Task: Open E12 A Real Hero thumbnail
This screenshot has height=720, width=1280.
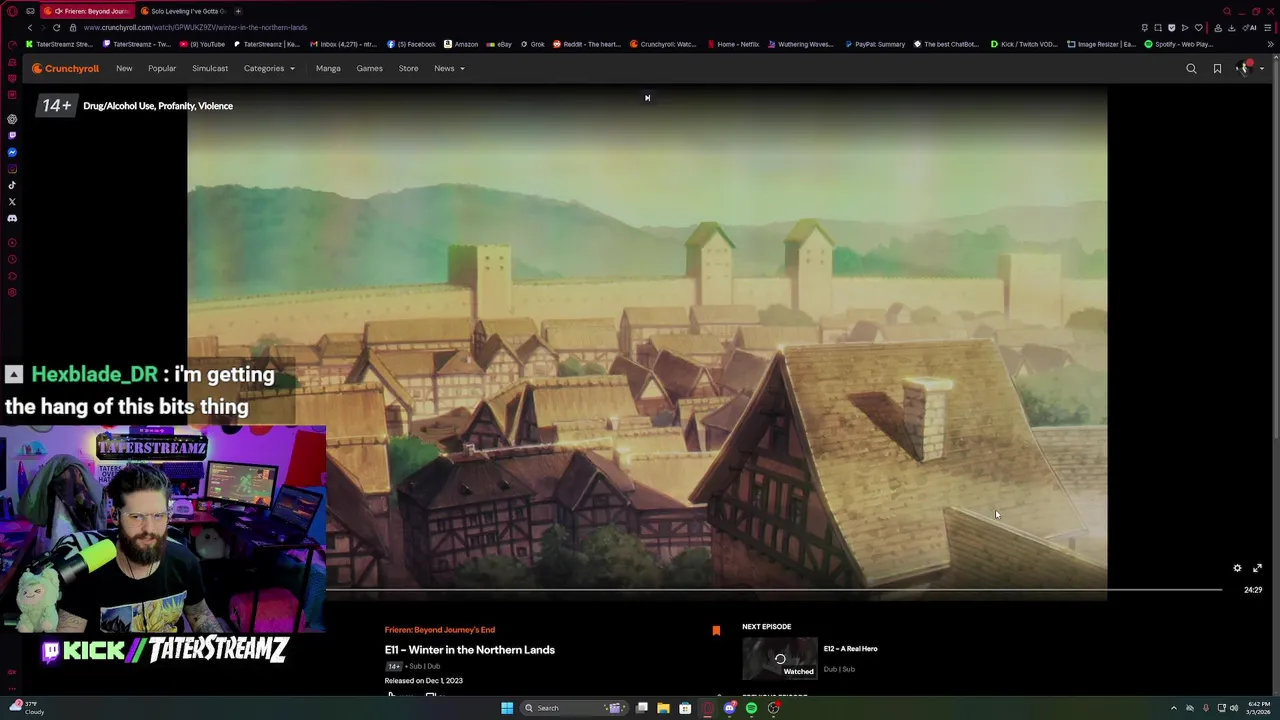Action: 779,659
